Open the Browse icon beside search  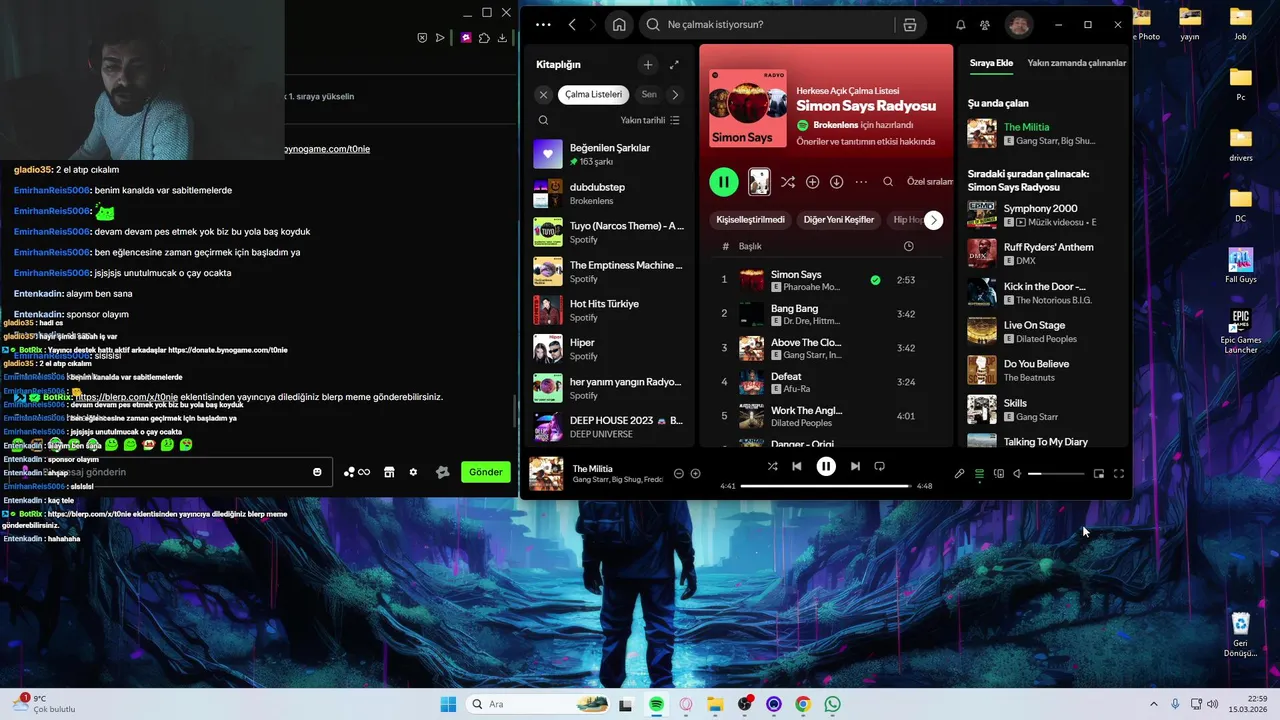click(x=910, y=25)
